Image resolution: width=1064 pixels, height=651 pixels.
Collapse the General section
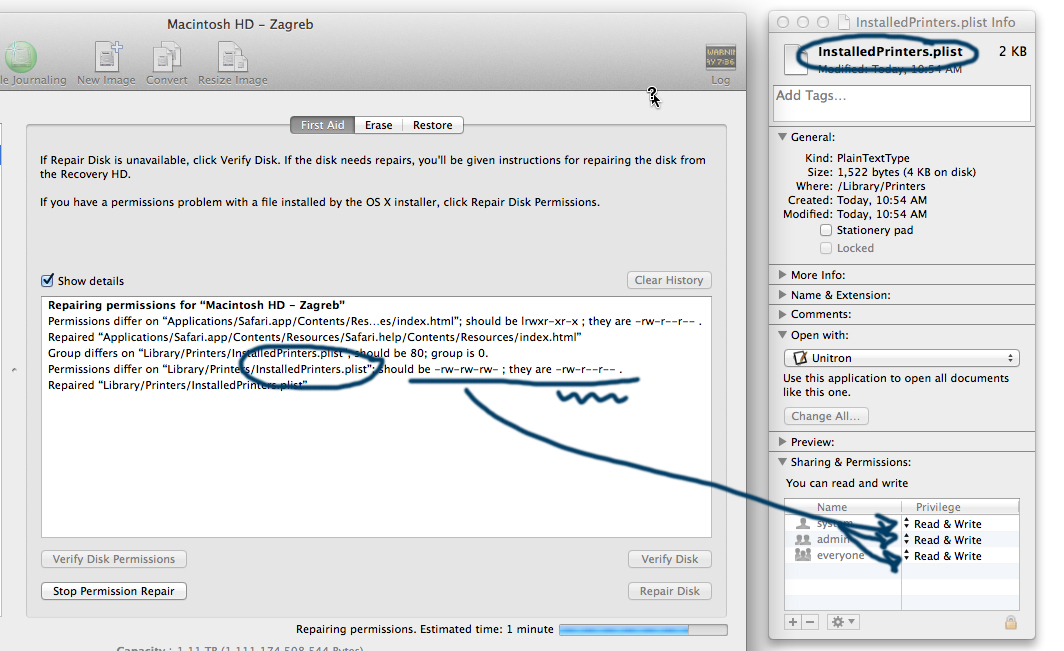pyautogui.click(x=782, y=136)
